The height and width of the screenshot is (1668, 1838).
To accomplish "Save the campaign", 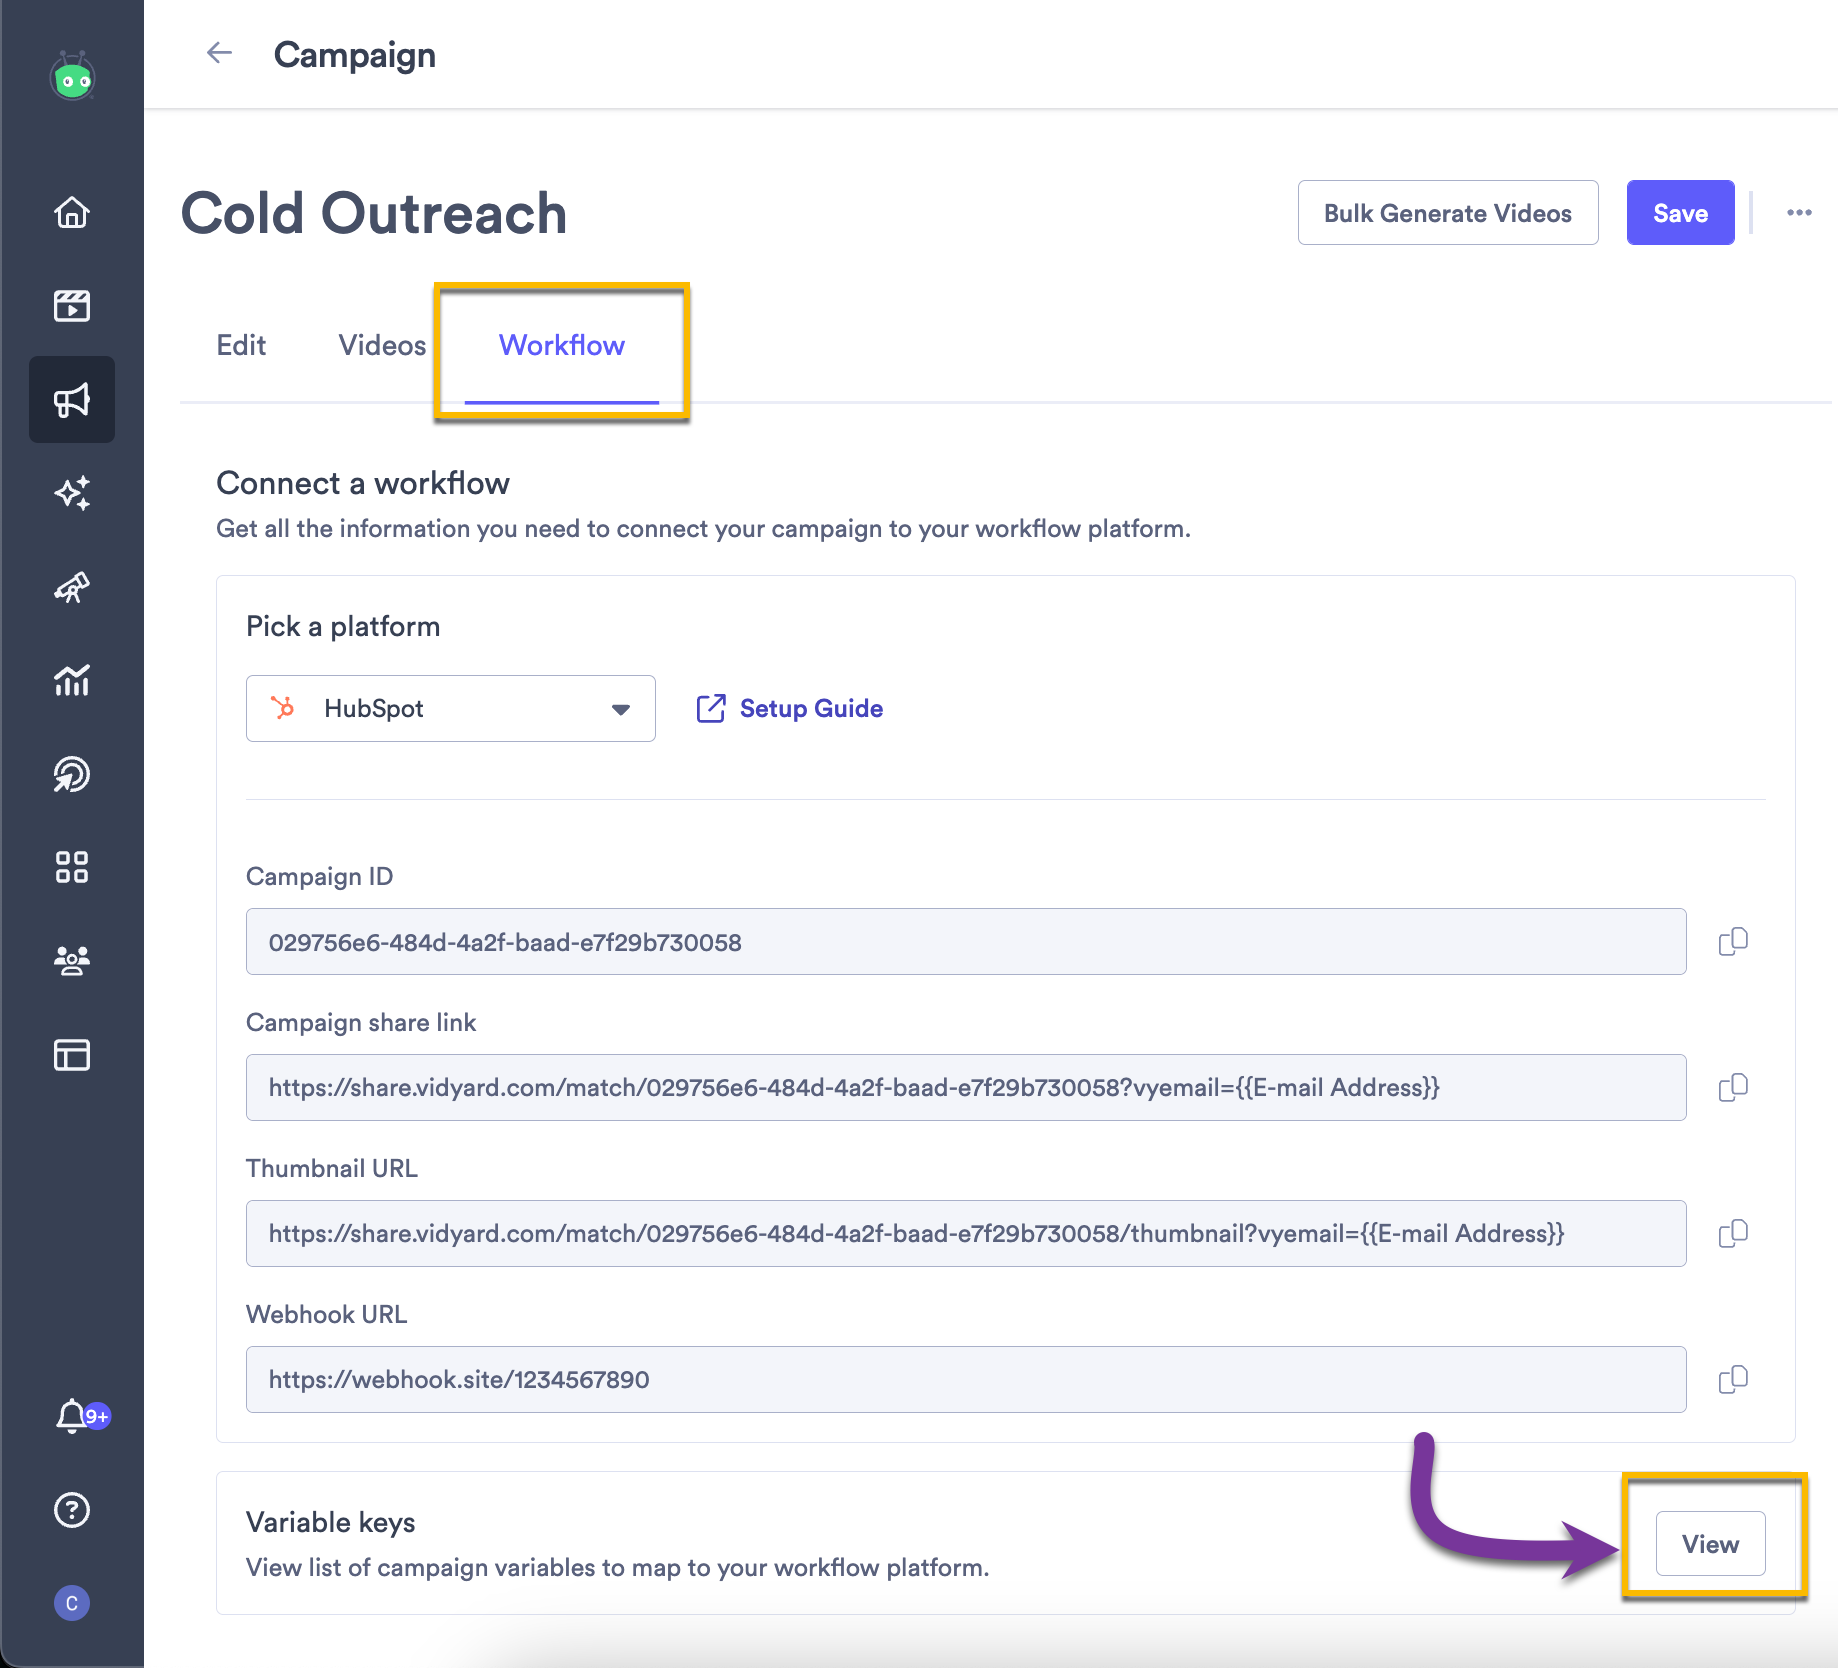I will [x=1680, y=212].
